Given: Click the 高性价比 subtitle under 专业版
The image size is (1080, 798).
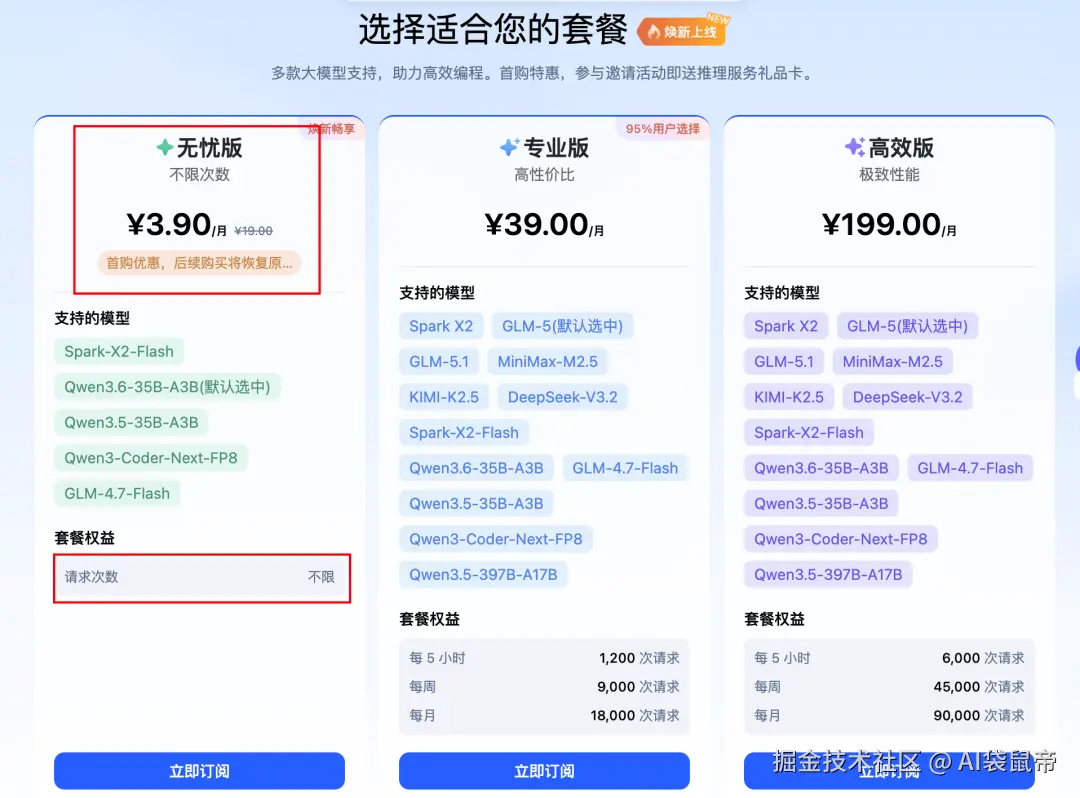Looking at the screenshot, I should coord(544,175).
